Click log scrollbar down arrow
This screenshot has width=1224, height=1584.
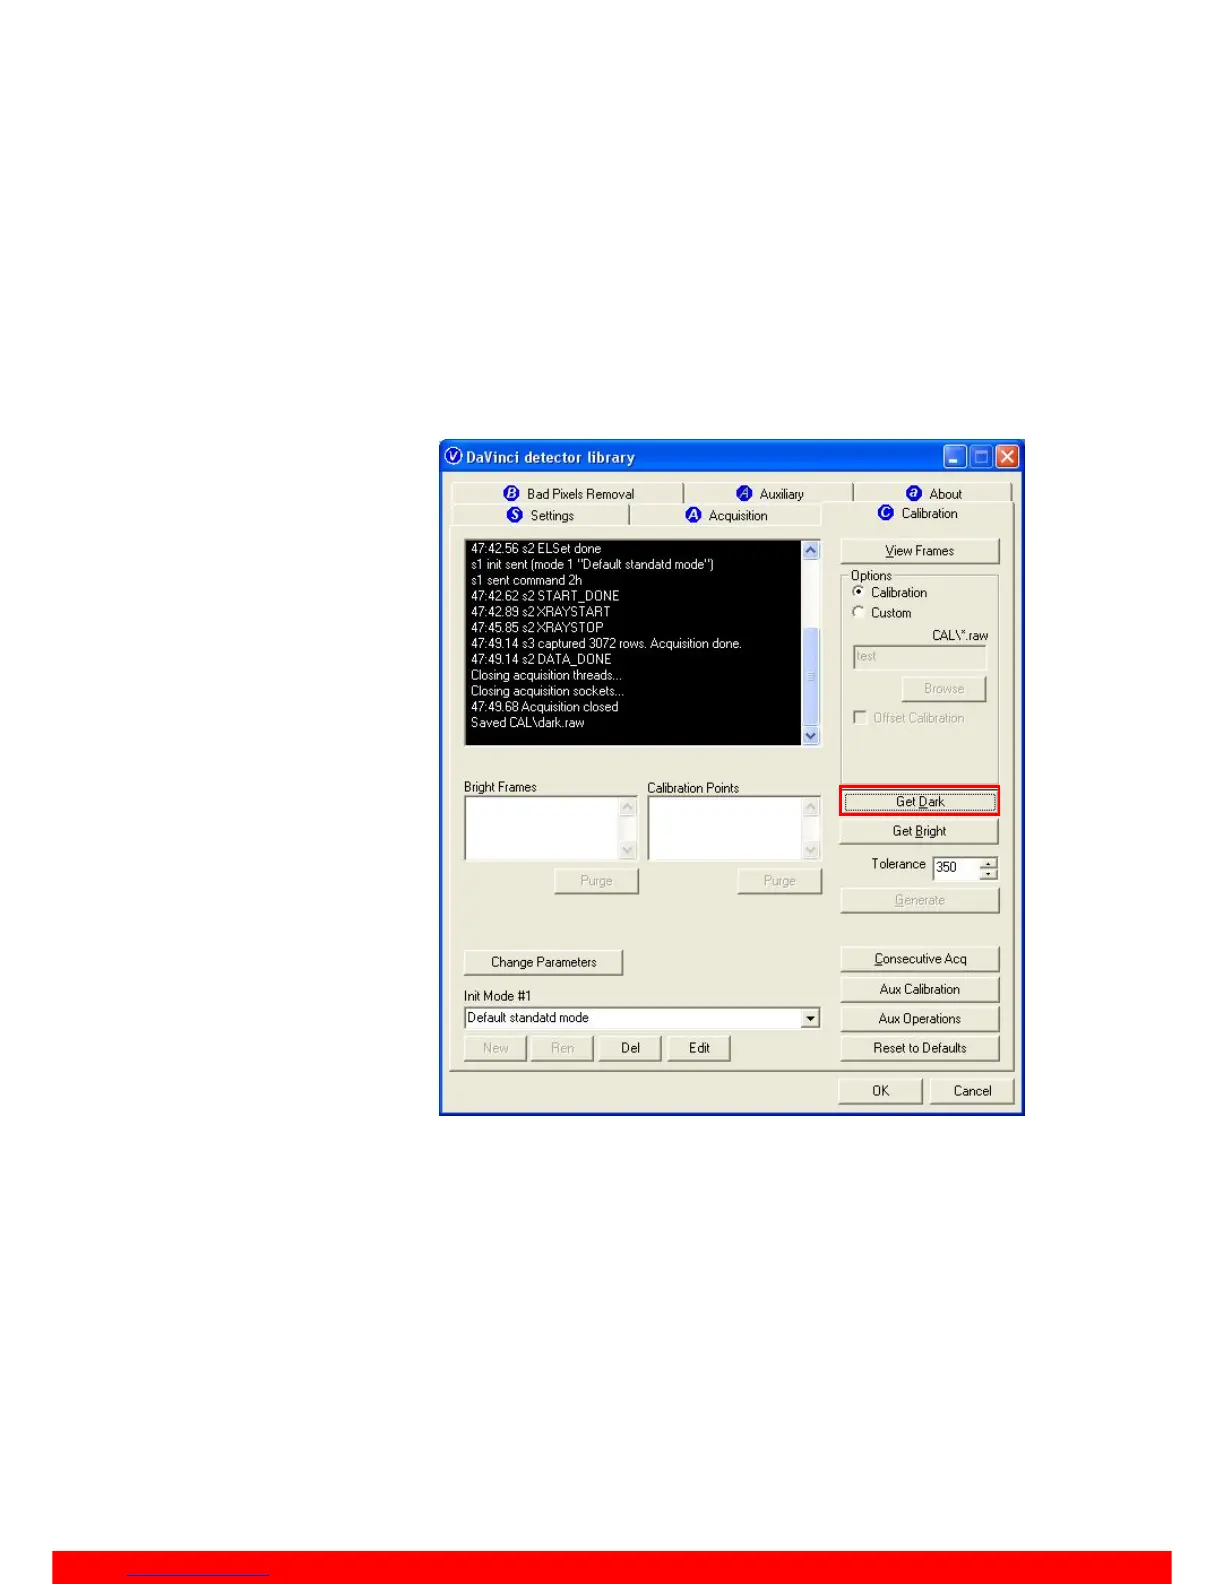point(811,735)
